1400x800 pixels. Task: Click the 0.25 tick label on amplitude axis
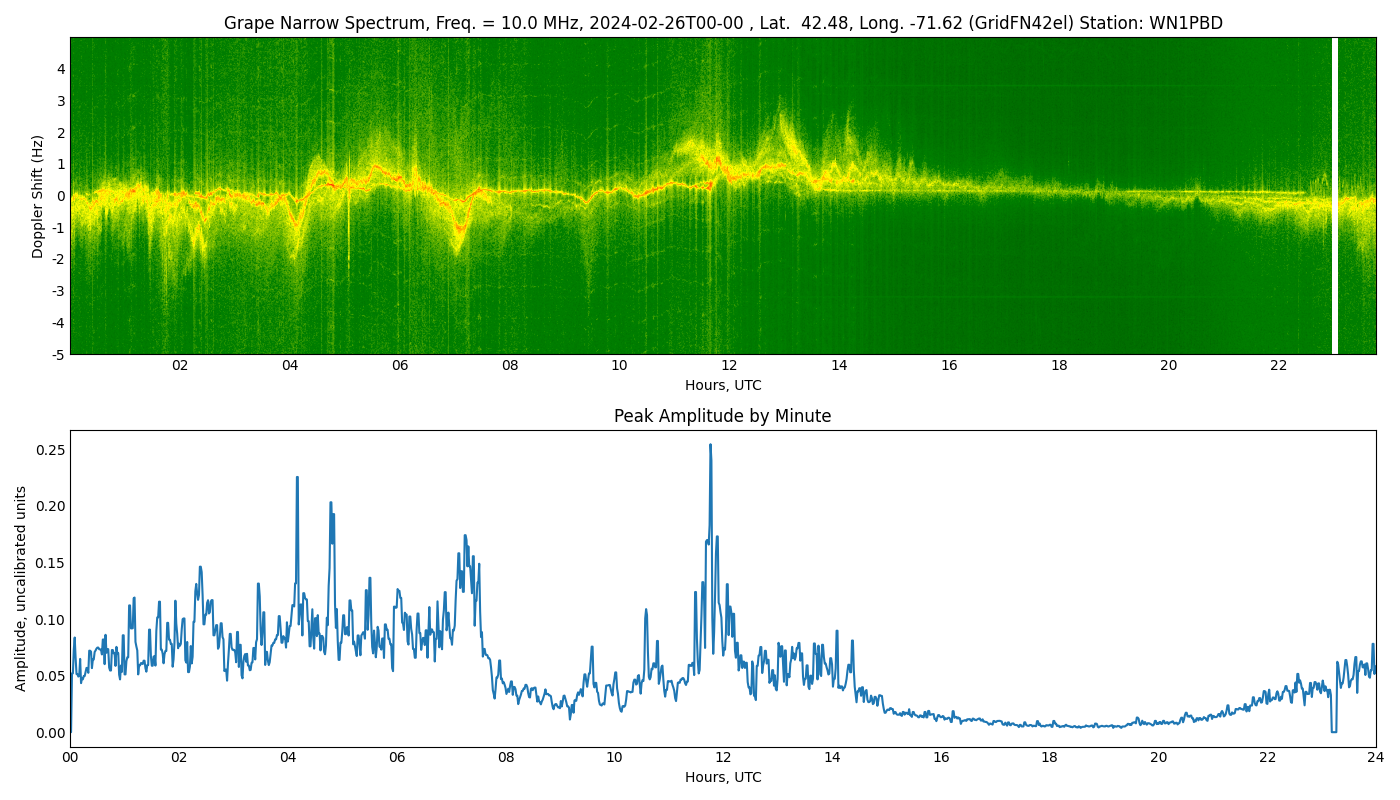[49, 450]
